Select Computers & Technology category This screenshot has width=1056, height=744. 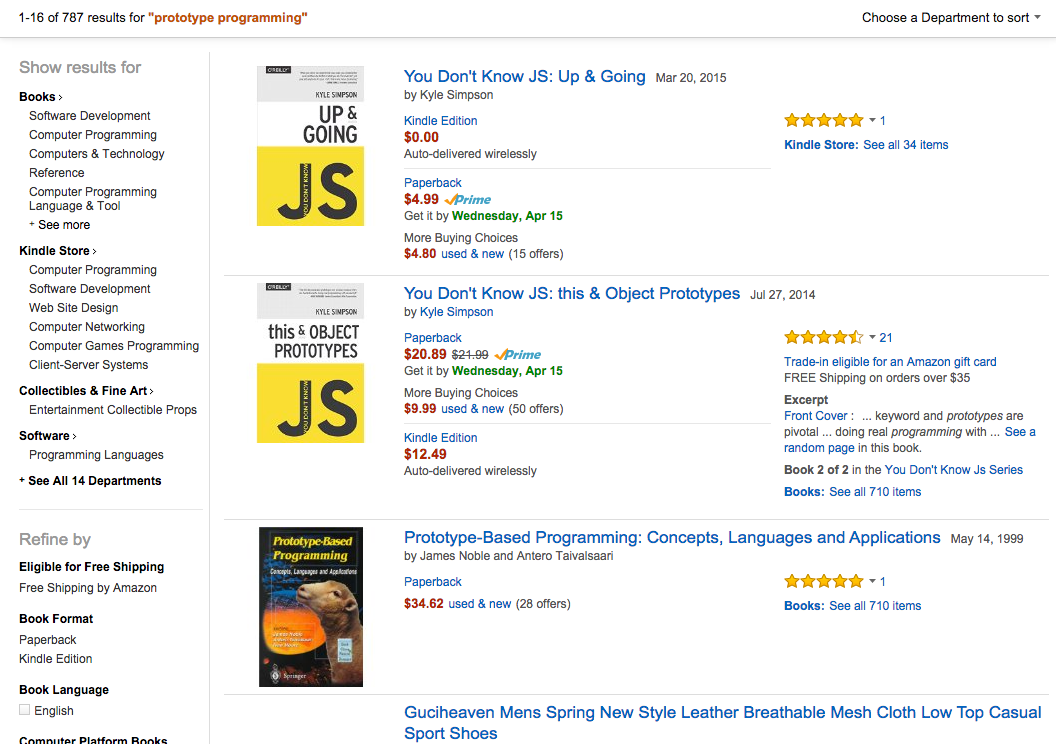tap(96, 154)
